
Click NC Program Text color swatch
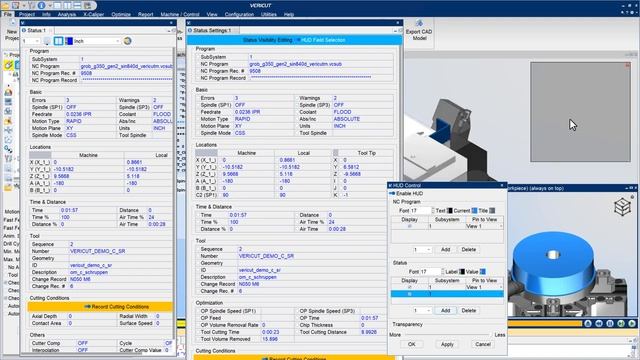coord(449,211)
